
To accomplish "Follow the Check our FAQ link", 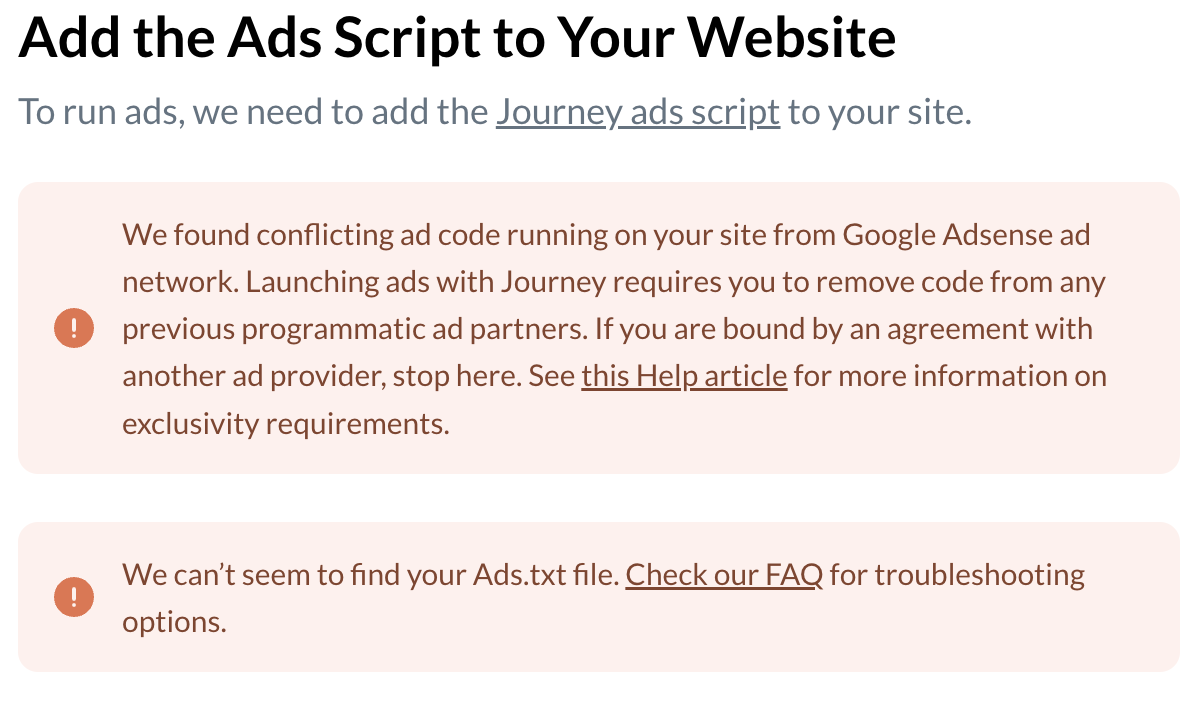I will [724, 575].
